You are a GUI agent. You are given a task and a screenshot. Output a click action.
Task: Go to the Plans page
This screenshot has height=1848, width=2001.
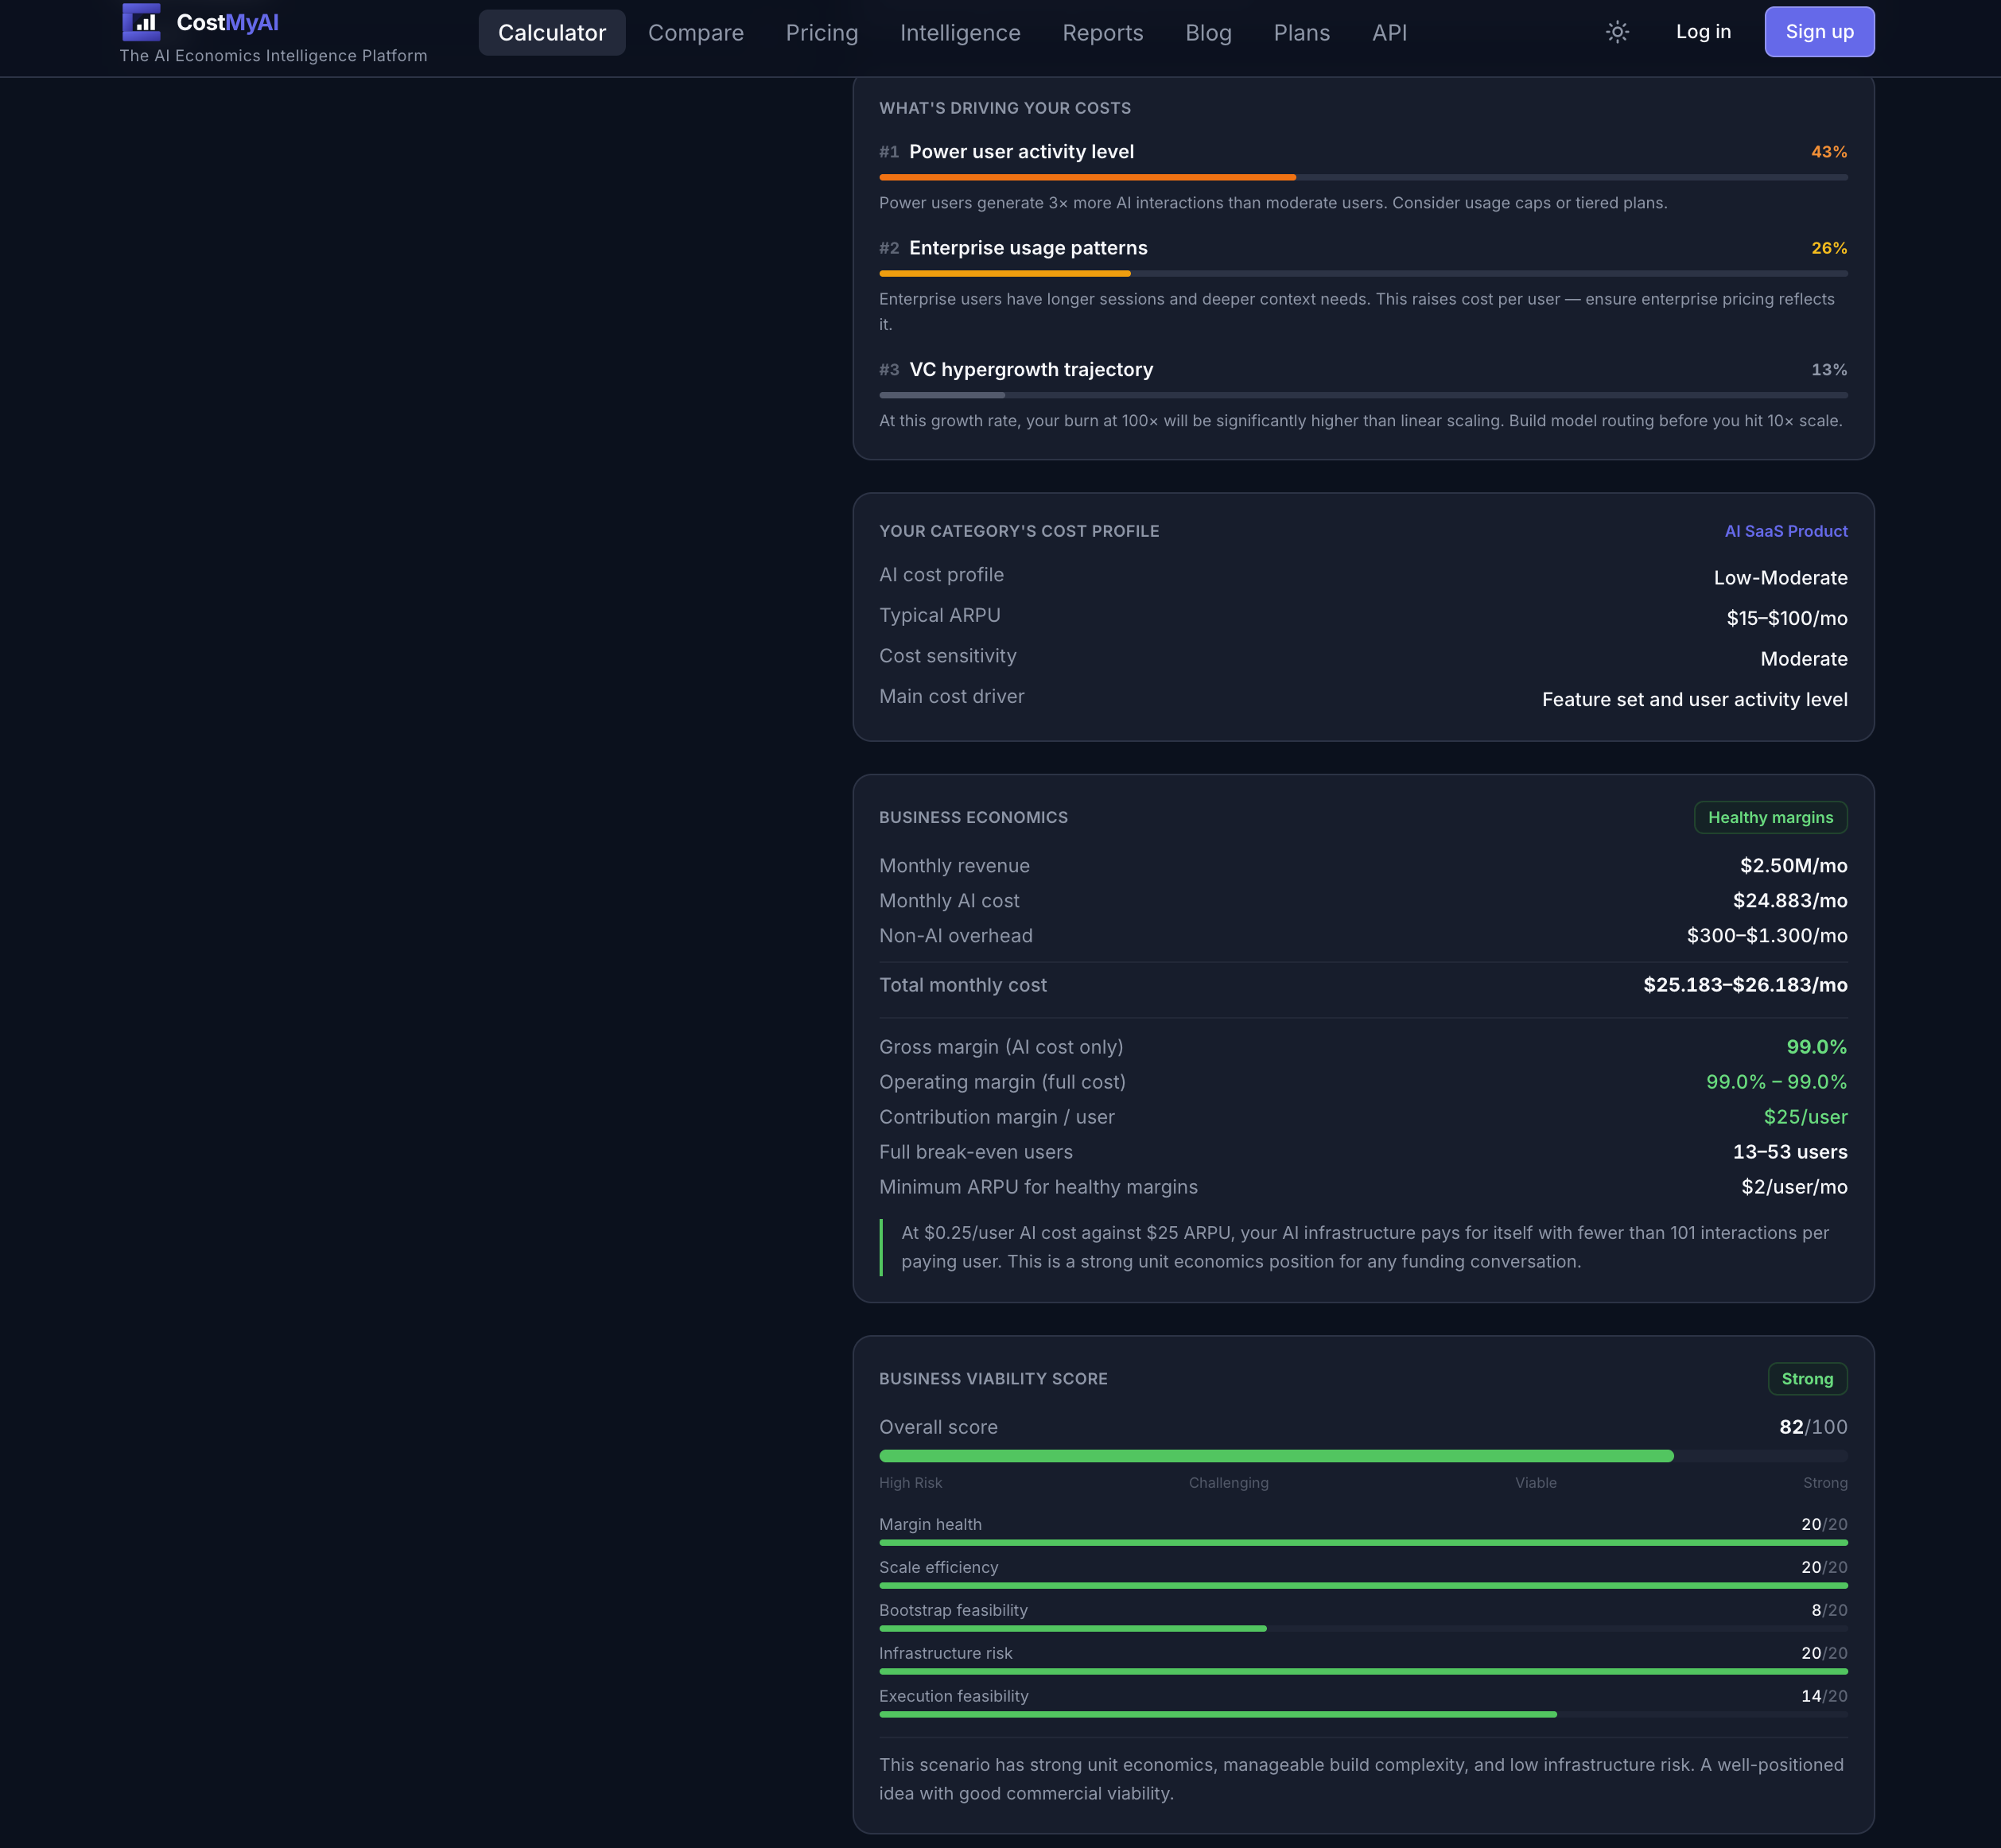[1302, 33]
